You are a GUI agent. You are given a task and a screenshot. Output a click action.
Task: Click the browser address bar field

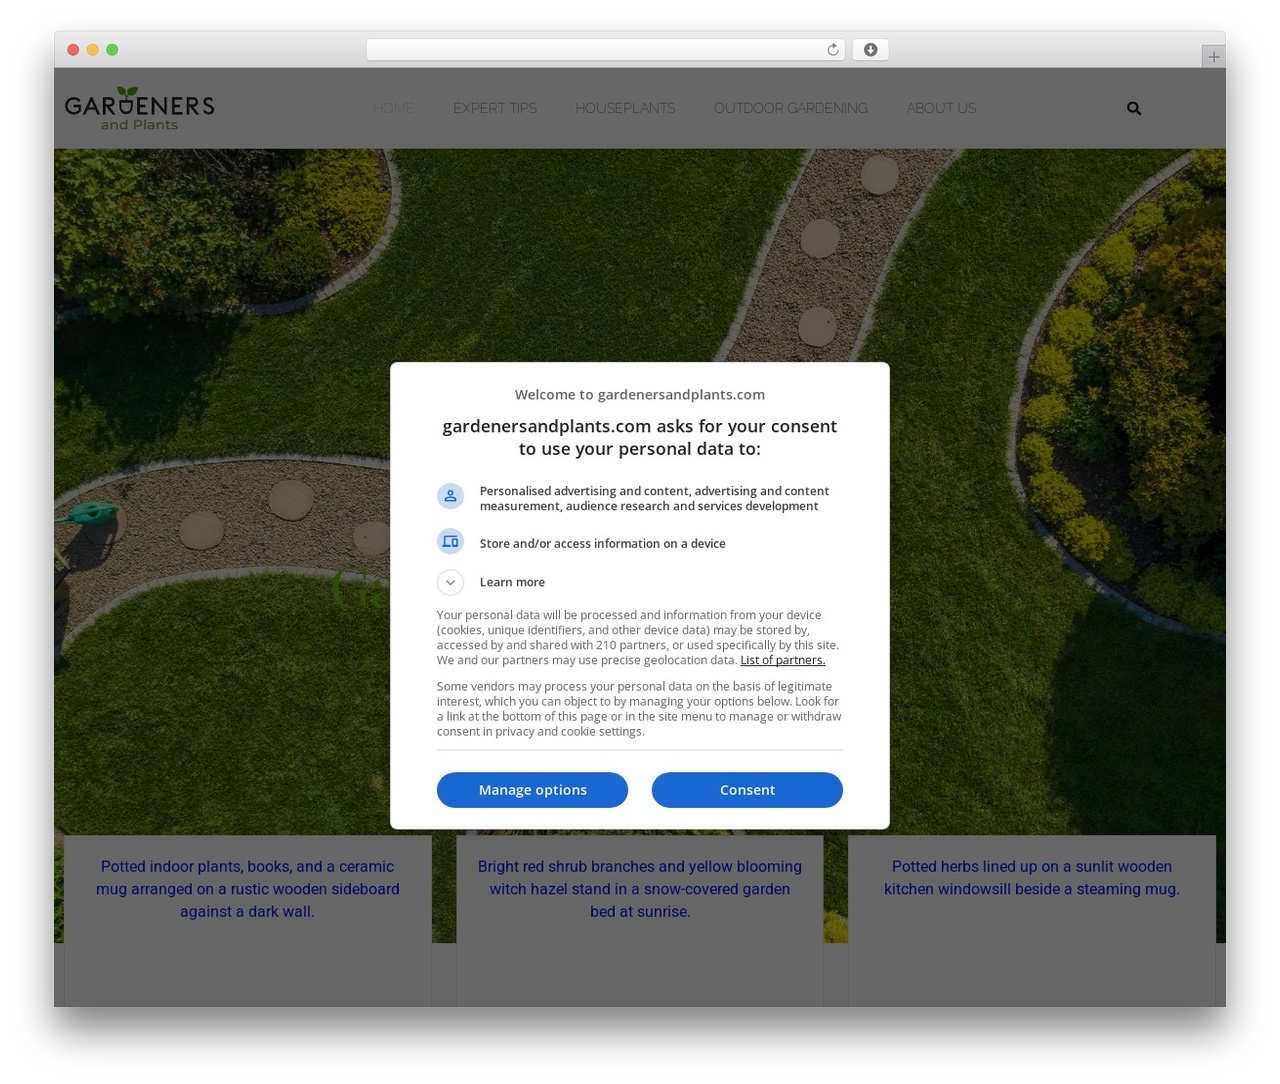point(605,50)
